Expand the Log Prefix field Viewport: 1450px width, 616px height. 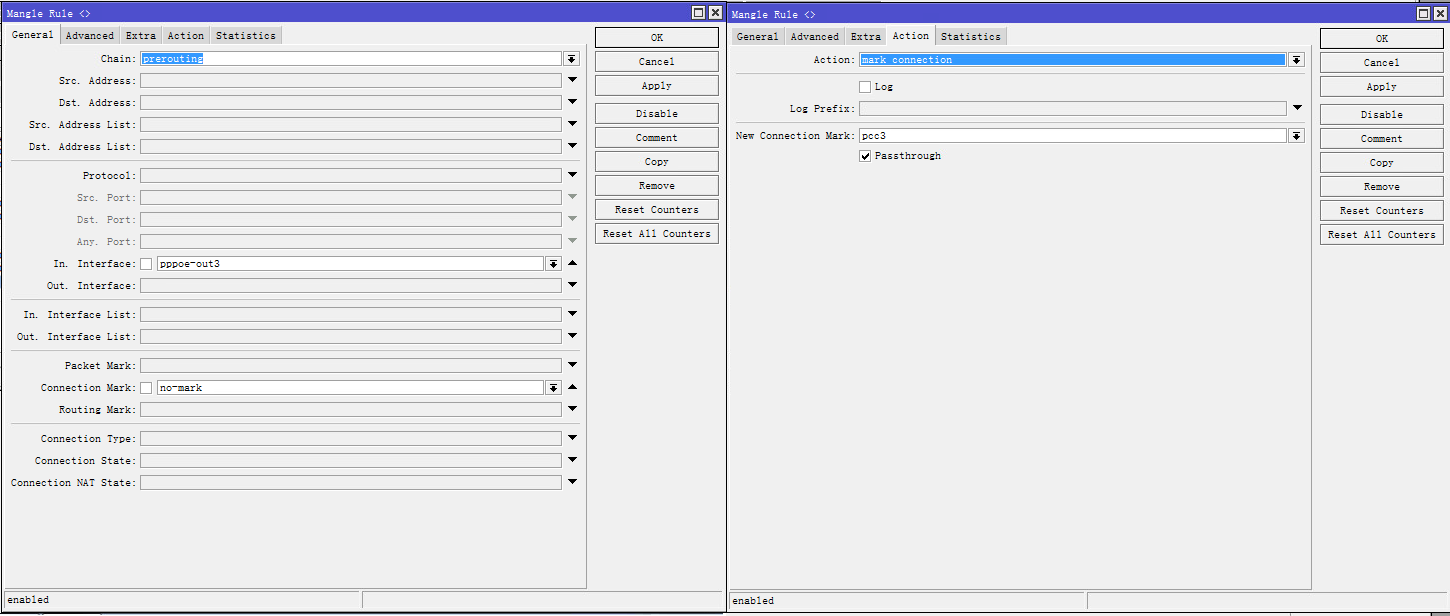coord(1297,108)
